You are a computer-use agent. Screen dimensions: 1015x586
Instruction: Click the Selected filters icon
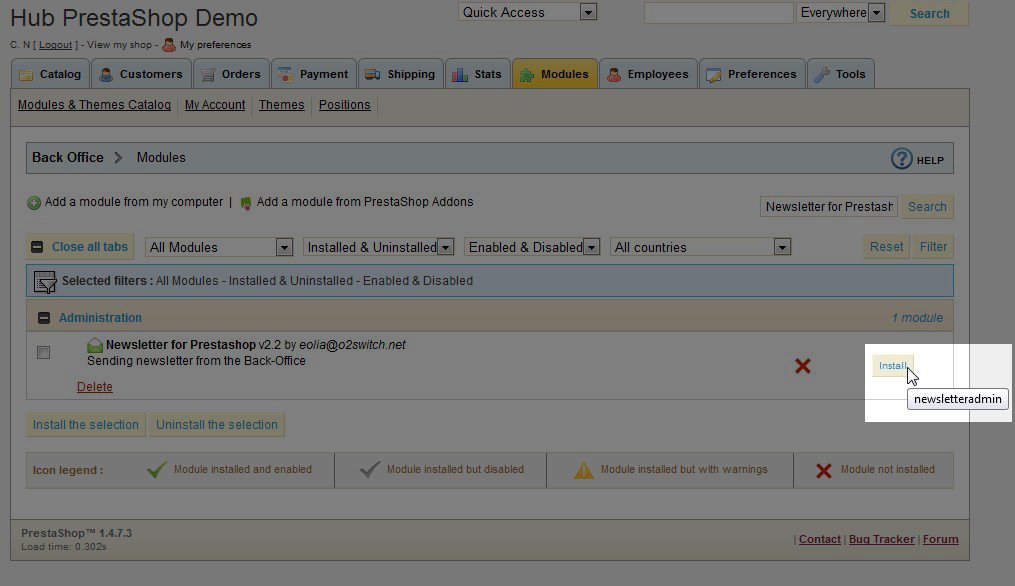point(45,282)
